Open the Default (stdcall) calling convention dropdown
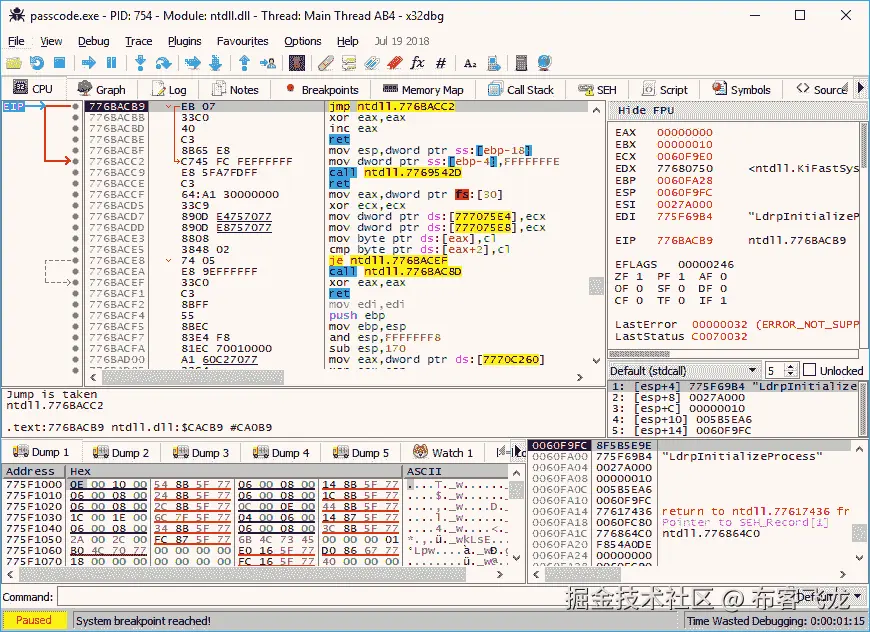Image resolution: width=870 pixels, height=632 pixels. (x=684, y=370)
